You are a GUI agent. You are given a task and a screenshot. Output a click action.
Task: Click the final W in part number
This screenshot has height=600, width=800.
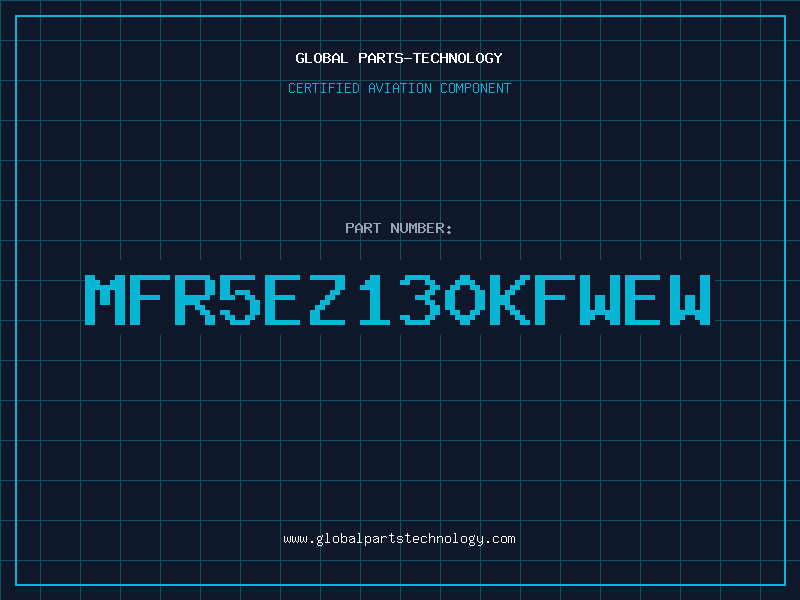click(690, 300)
